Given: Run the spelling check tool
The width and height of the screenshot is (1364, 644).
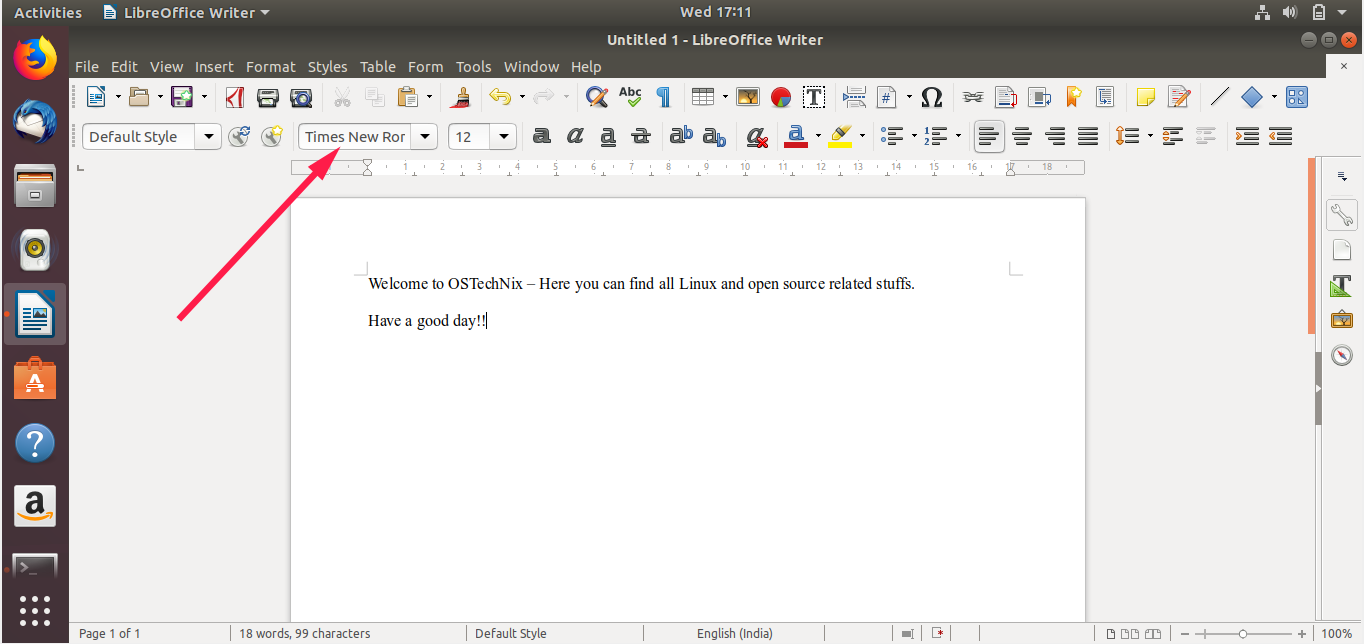Looking at the screenshot, I should [x=630, y=97].
